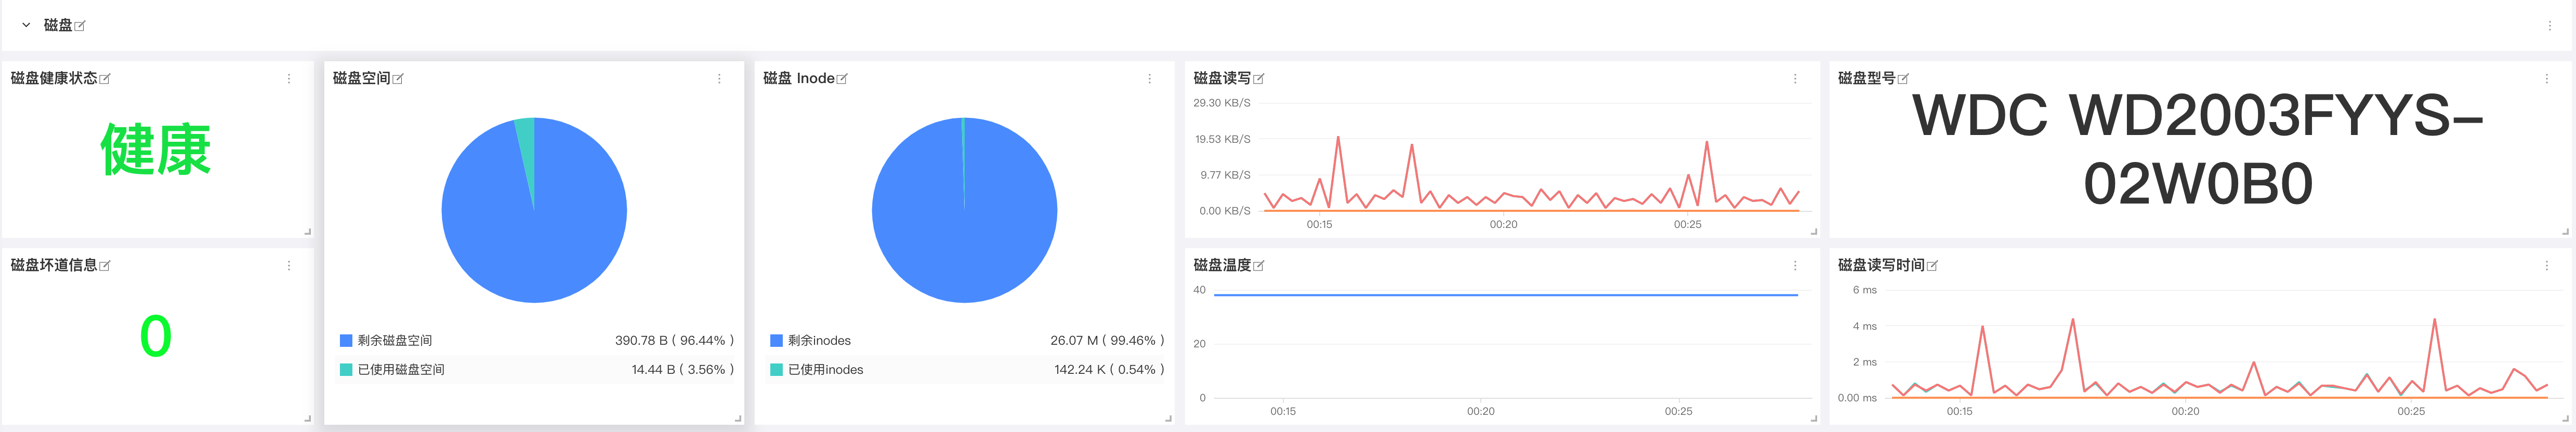Toggle the 剩余inodes legend series

(x=818, y=340)
